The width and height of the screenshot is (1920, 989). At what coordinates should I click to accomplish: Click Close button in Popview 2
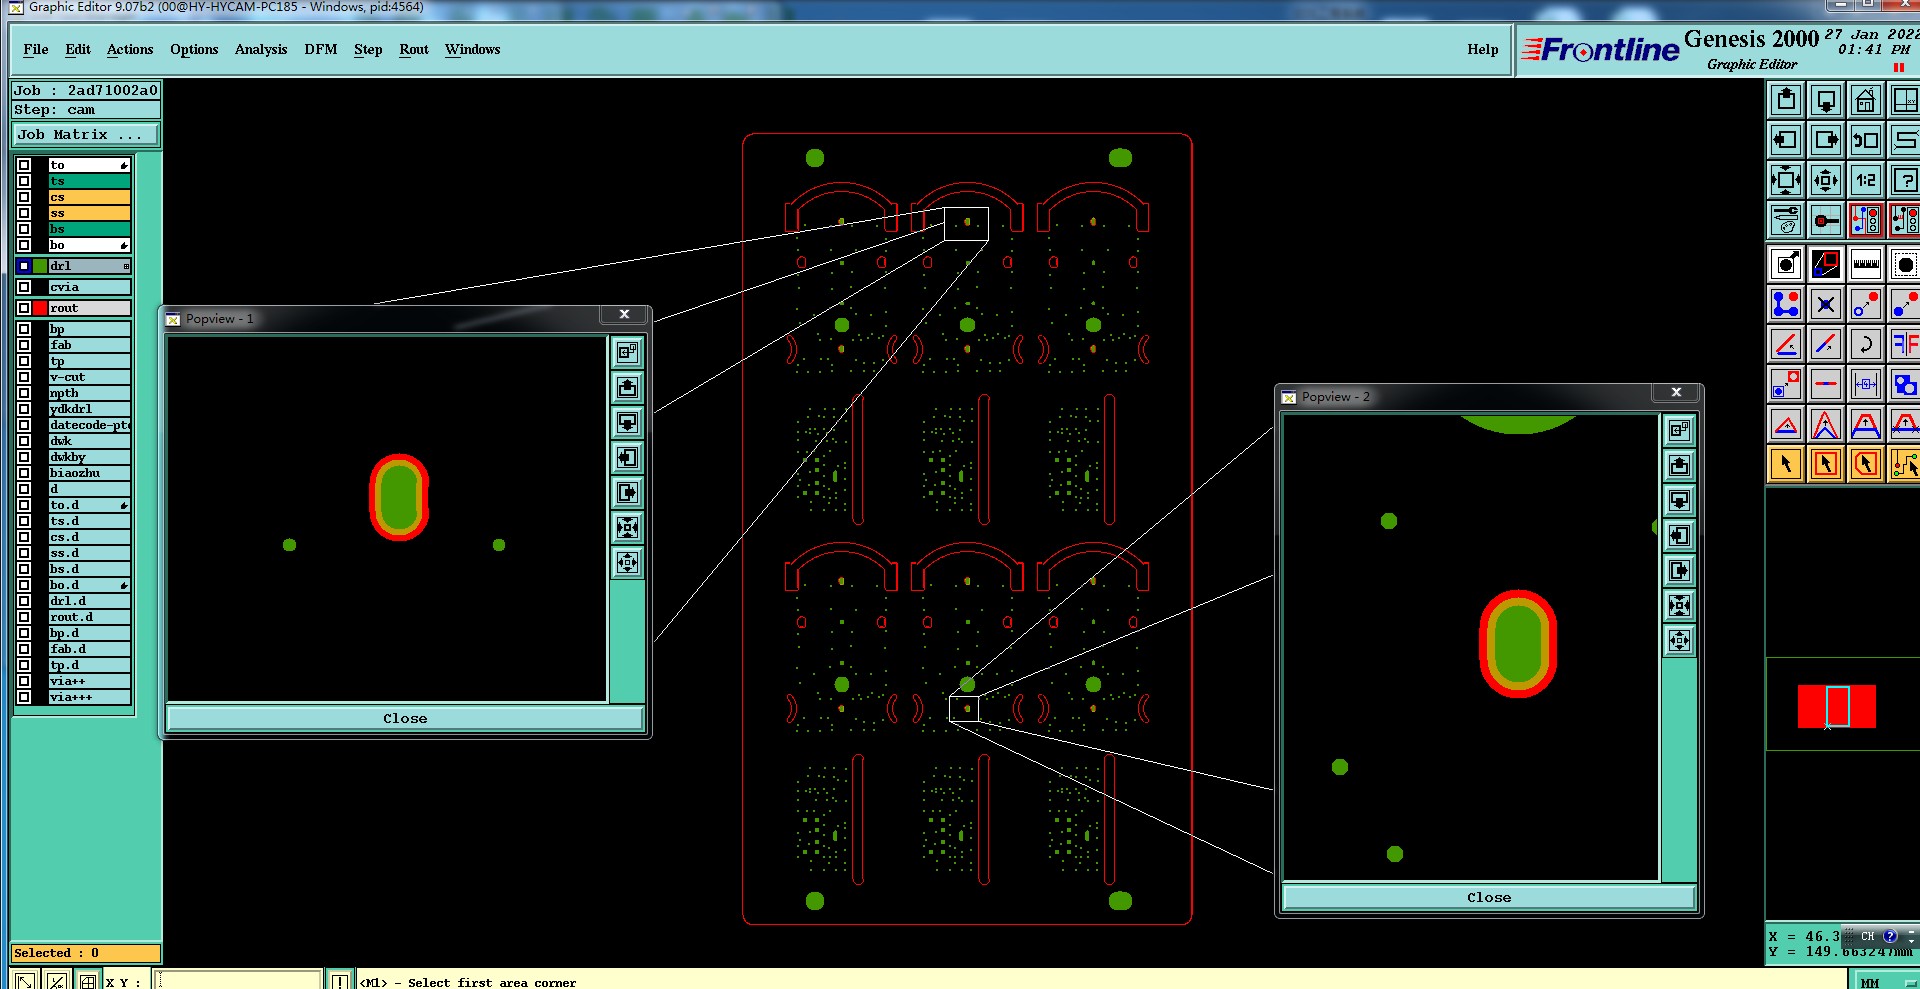1489,897
